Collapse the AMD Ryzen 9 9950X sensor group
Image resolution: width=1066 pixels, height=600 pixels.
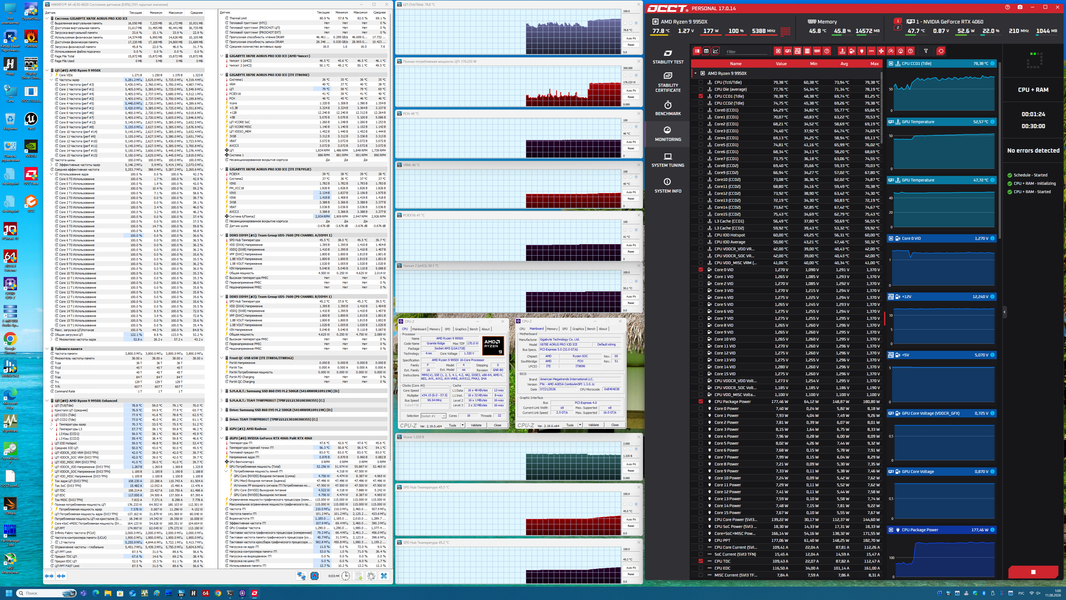click(x=695, y=73)
